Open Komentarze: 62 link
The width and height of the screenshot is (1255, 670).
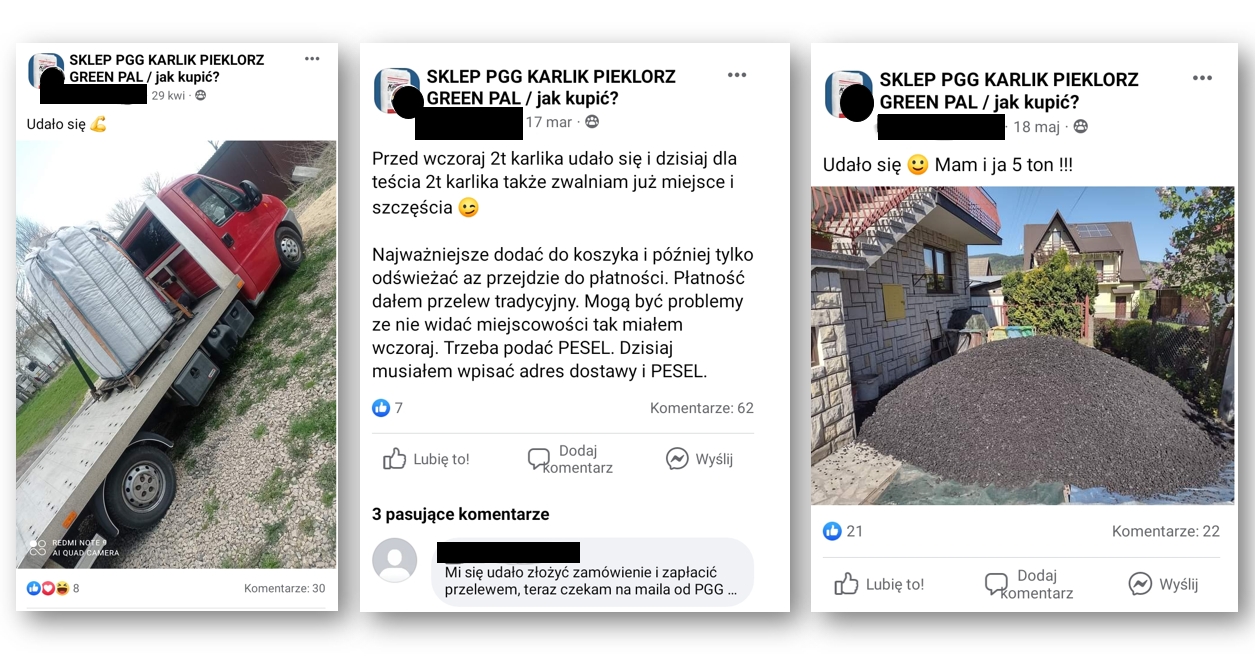click(702, 408)
